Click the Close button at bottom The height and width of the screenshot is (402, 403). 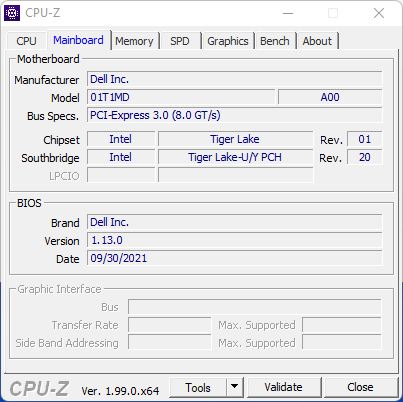pos(360,387)
